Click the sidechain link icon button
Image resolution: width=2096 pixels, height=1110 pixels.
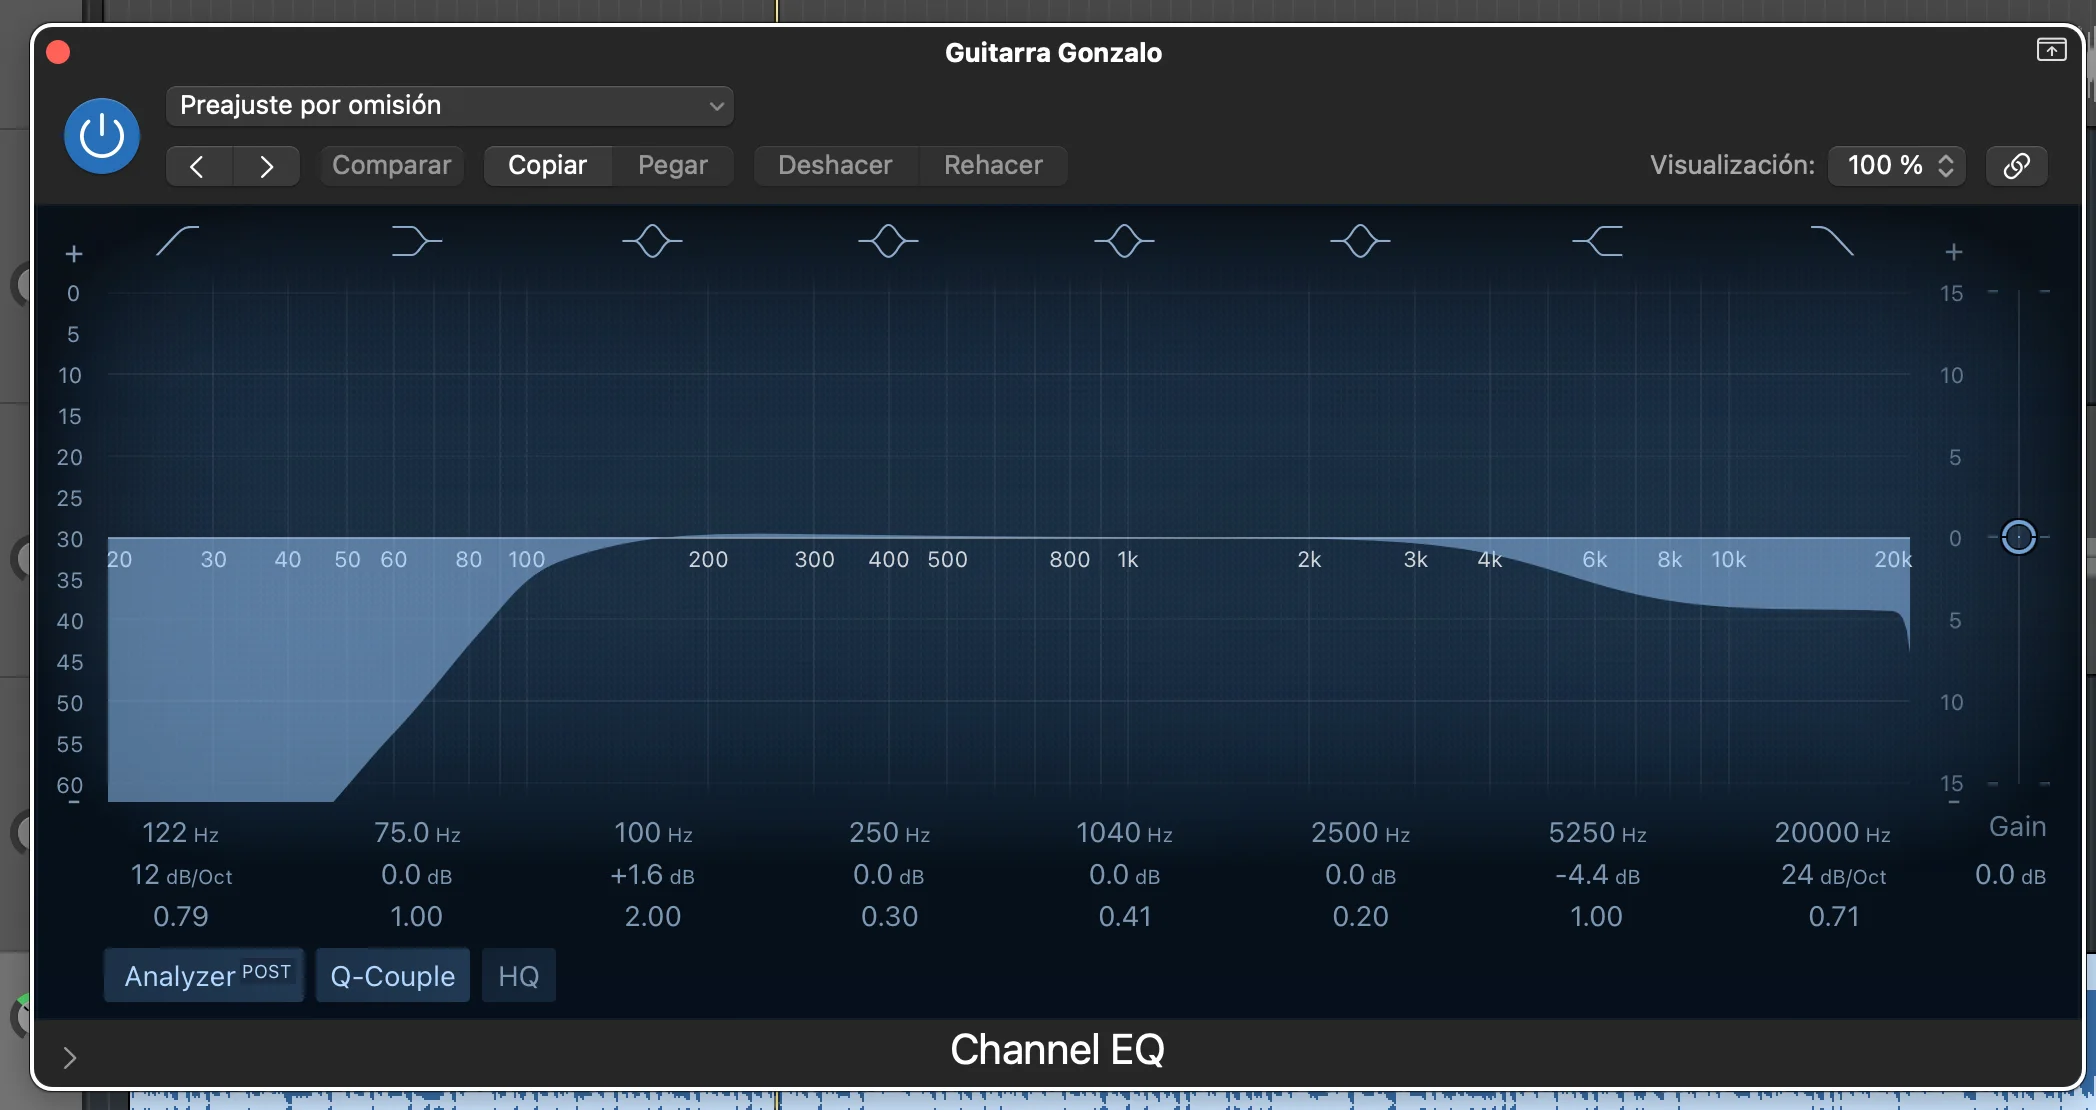coord(2016,165)
